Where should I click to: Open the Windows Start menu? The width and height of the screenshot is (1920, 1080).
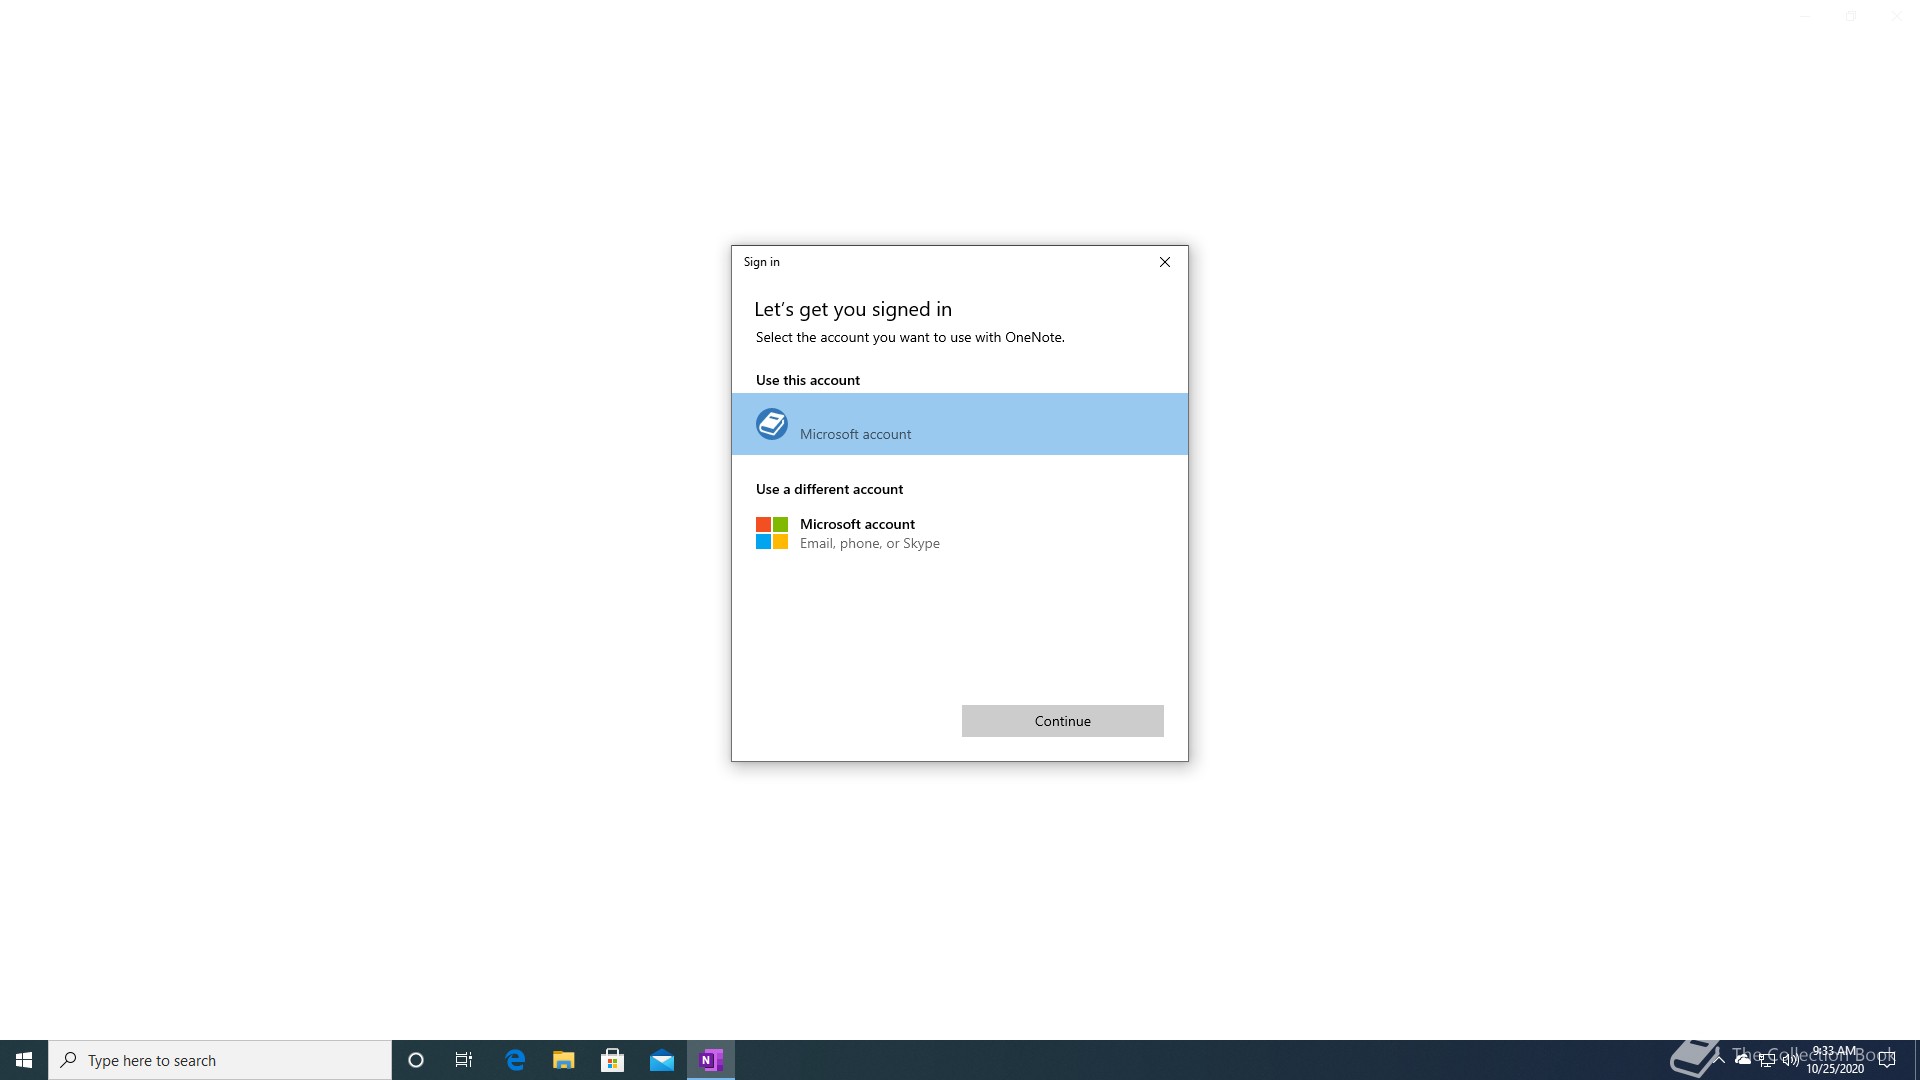24,1060
